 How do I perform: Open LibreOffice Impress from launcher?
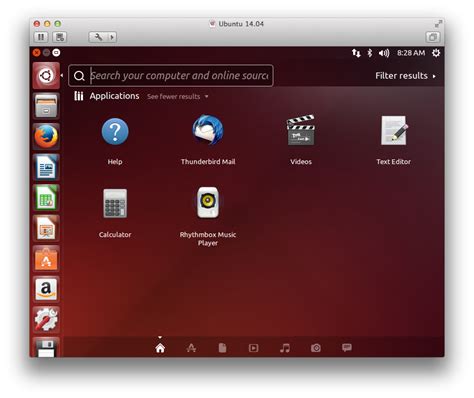46,228
